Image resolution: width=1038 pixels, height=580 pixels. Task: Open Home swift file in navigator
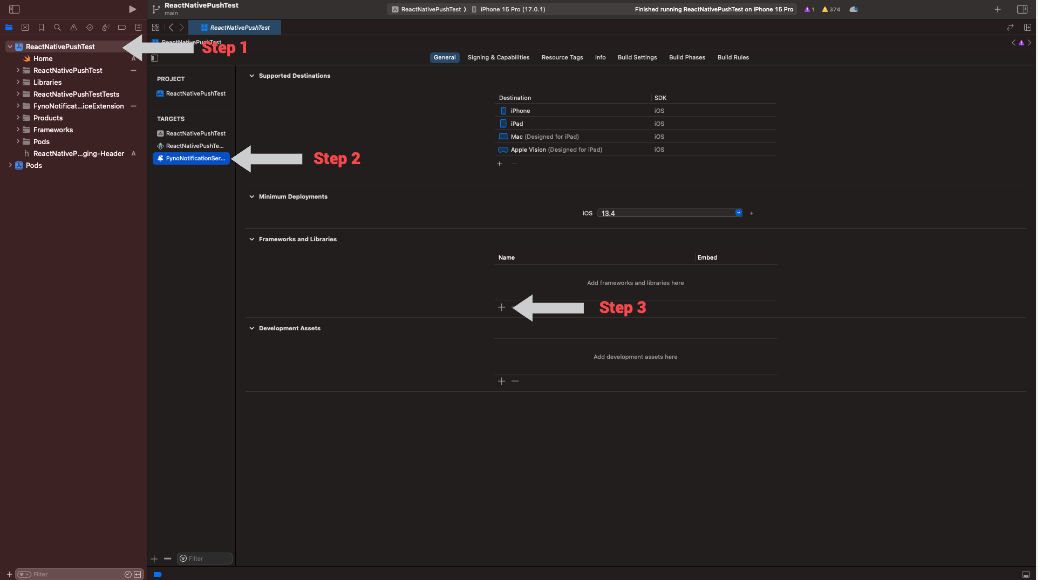(x=42, y=58)
